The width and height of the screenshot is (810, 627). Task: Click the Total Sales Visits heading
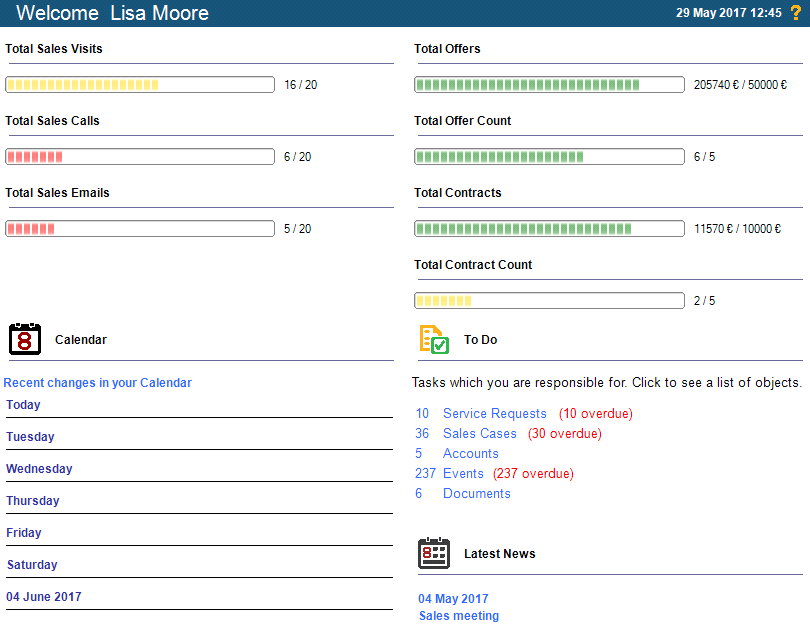click(x=54, y=49)
